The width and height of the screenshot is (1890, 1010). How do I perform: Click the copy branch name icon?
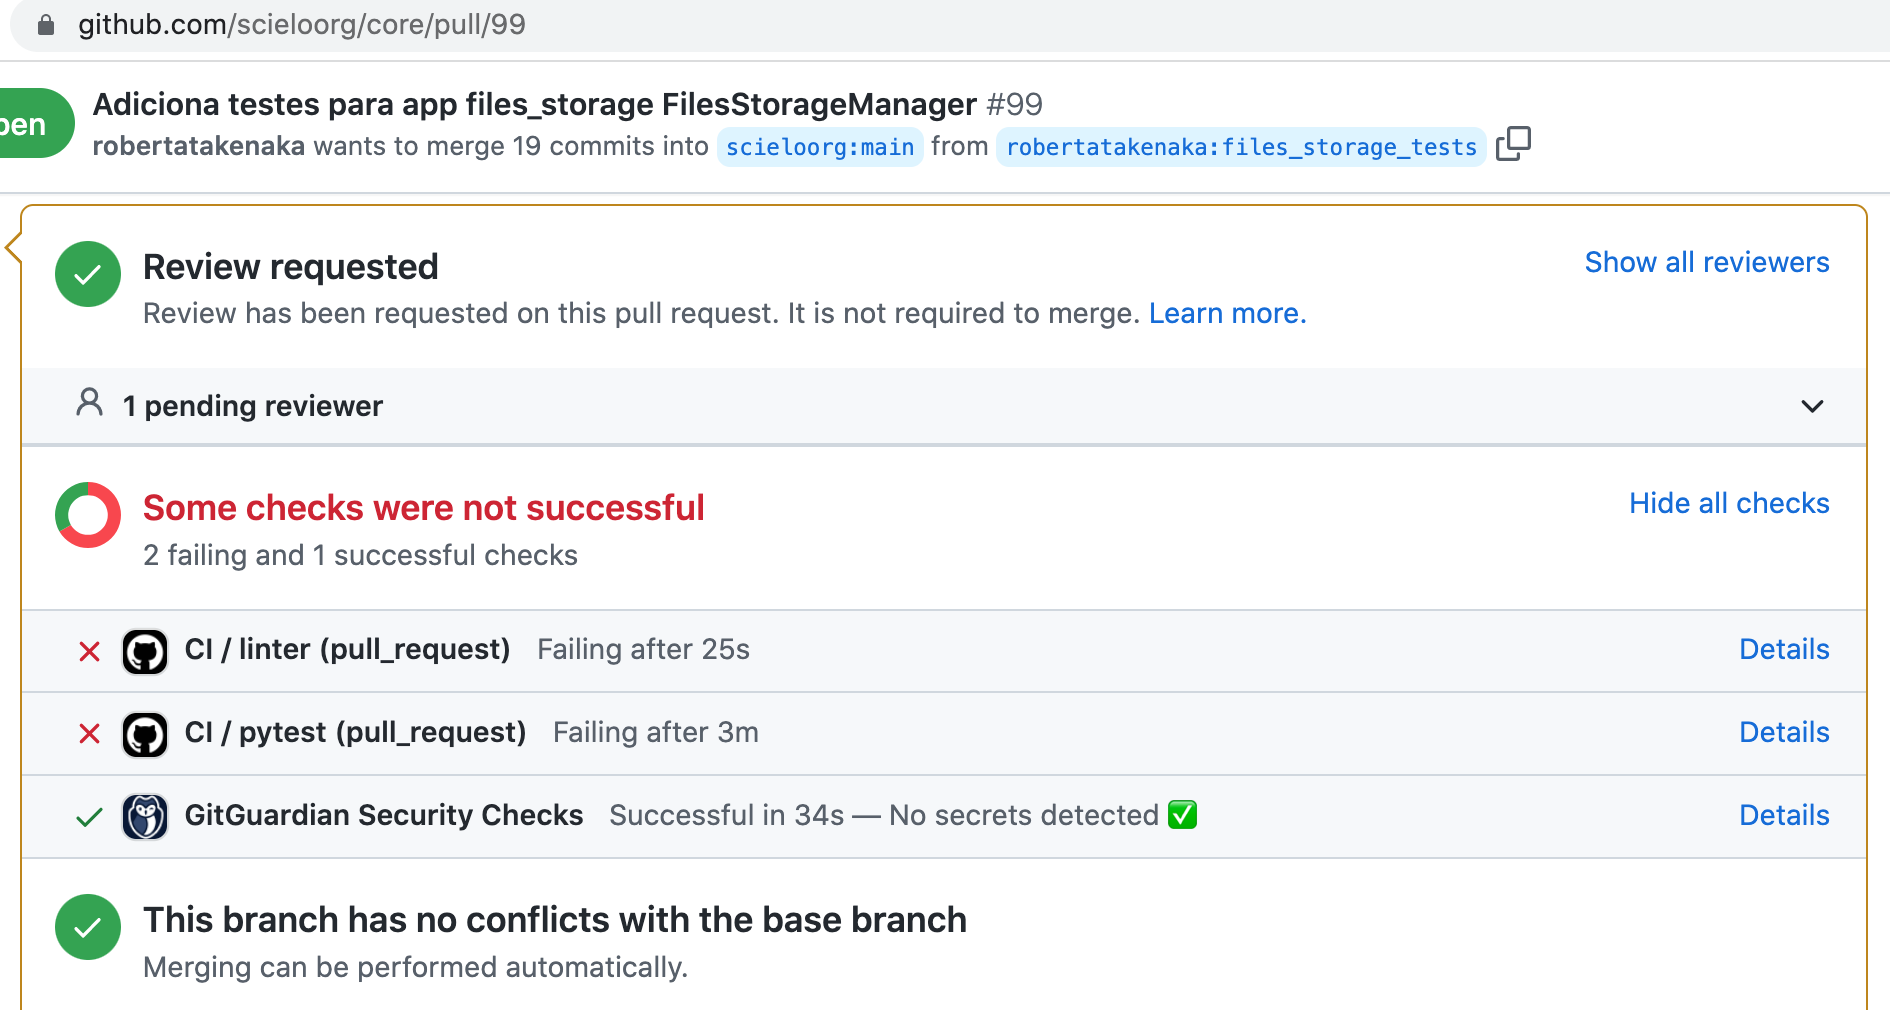point(1513,144)
